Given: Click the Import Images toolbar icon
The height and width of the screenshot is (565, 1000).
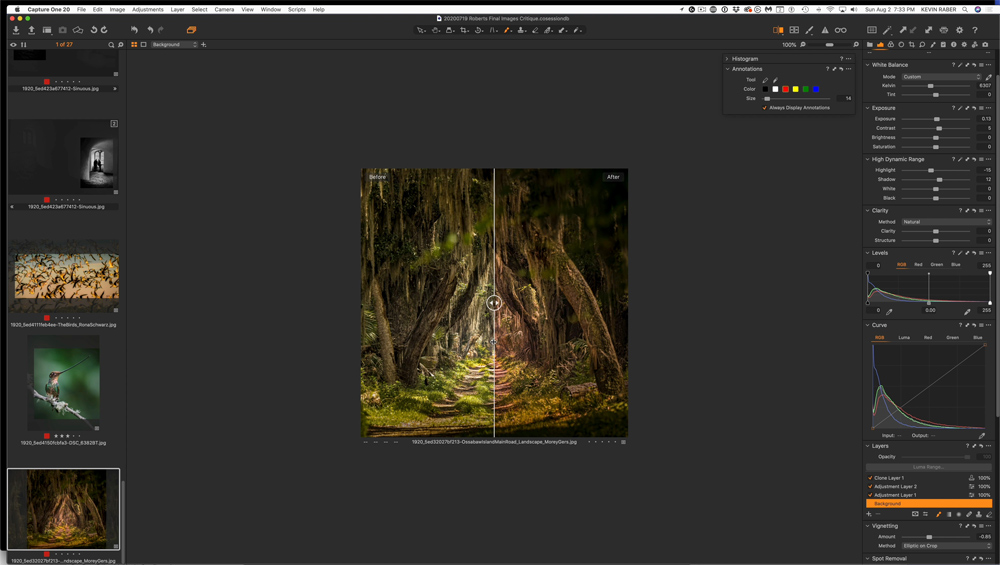Looking at the screenshot, I should point(16,30).
